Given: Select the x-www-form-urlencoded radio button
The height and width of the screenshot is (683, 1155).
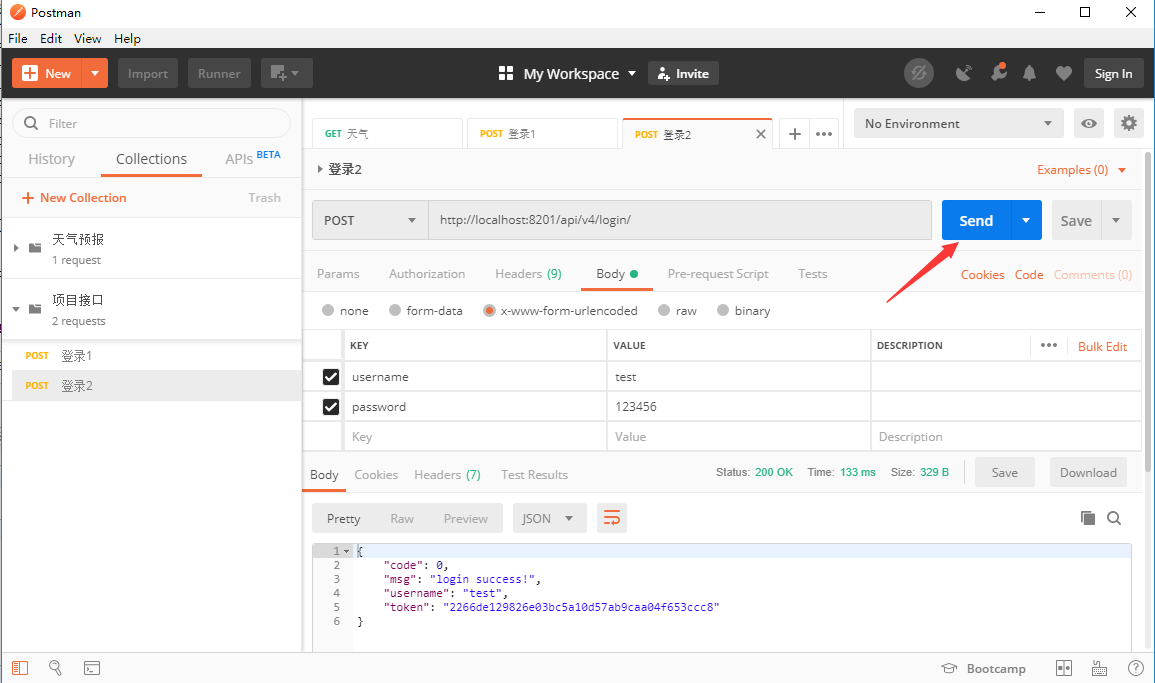Looking at the screenshot, I should pos(489,310).
